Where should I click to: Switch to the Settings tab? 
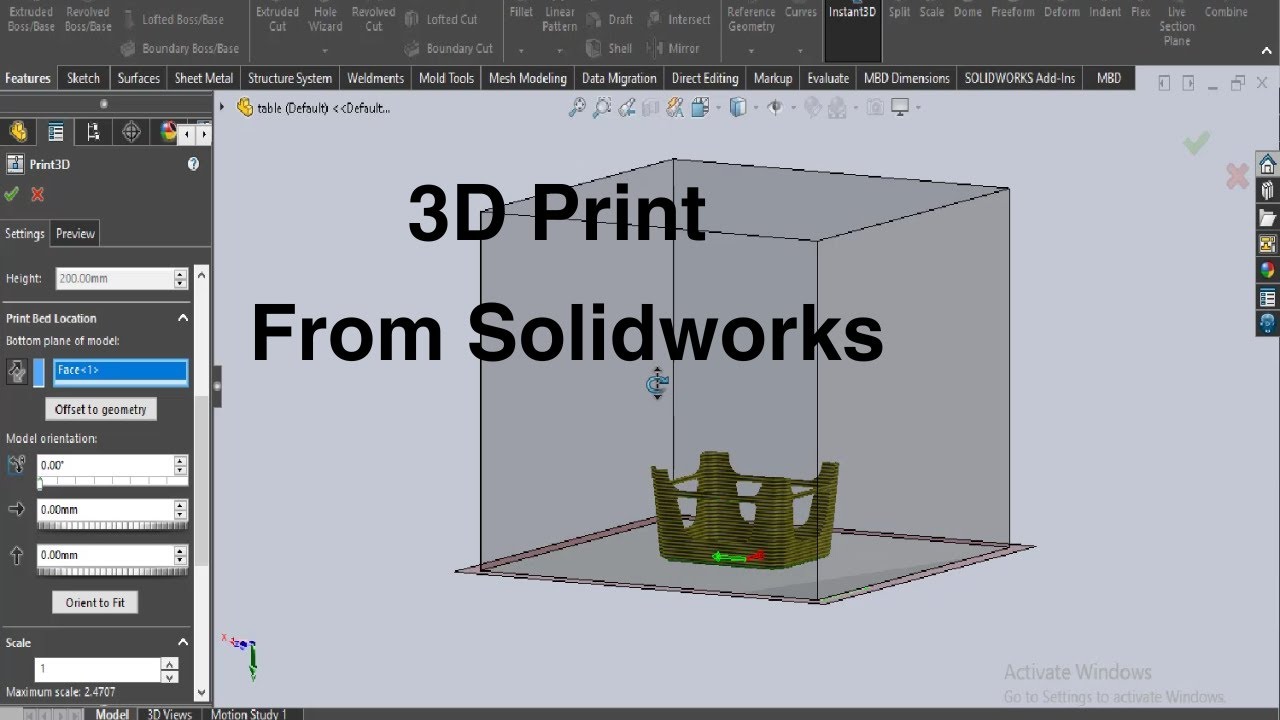click(25, 233)
